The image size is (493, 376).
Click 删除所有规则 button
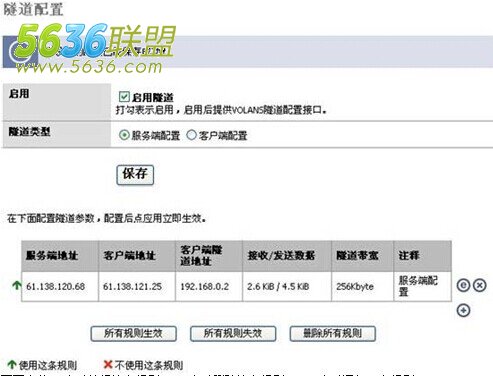coord(333,333)
